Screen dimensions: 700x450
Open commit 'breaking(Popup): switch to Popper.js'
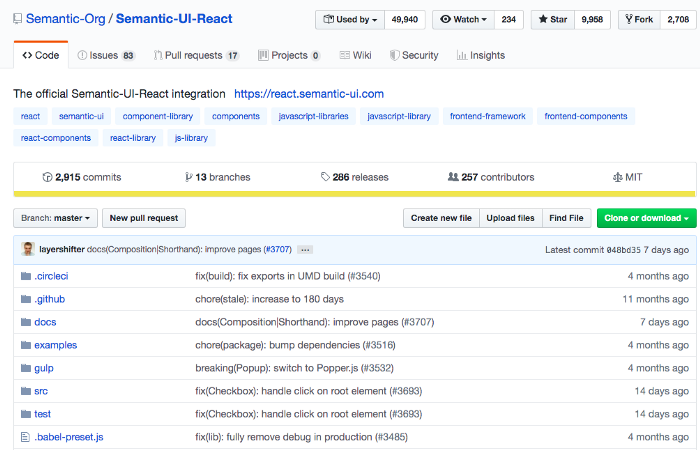pyautogui.click(x=294, y=368)
